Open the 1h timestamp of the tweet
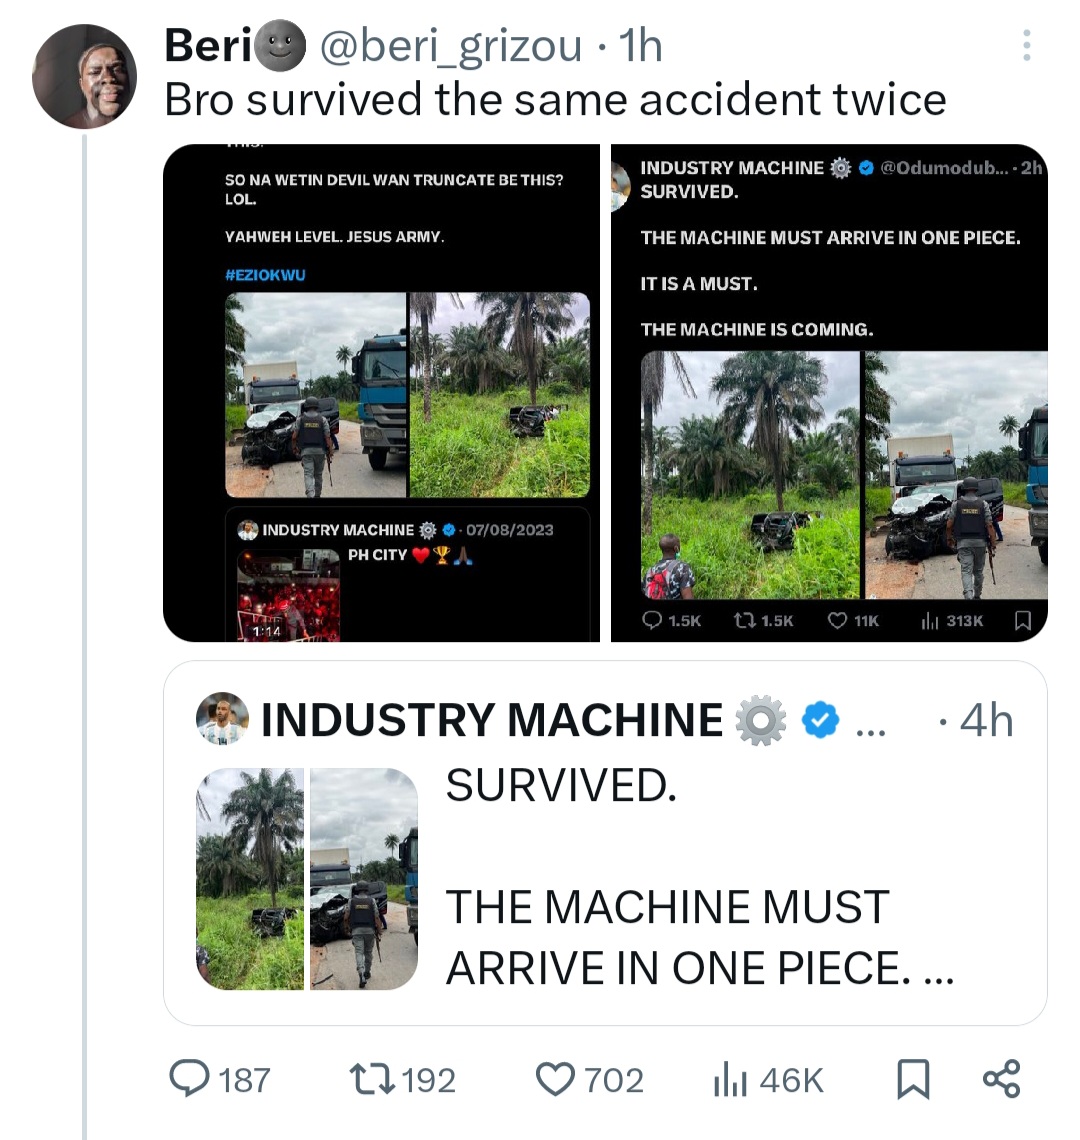 (640, 46)
